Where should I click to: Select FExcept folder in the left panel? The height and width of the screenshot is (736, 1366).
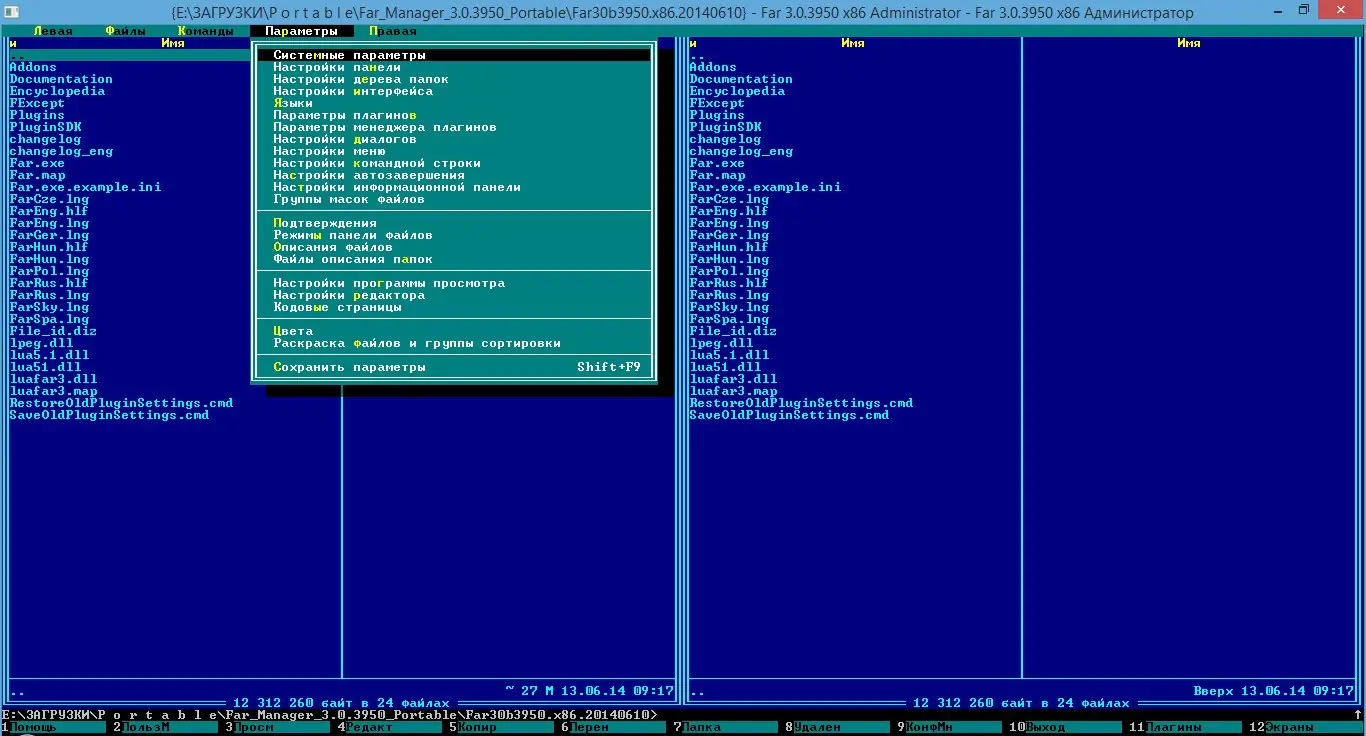[x=37, y=103]
